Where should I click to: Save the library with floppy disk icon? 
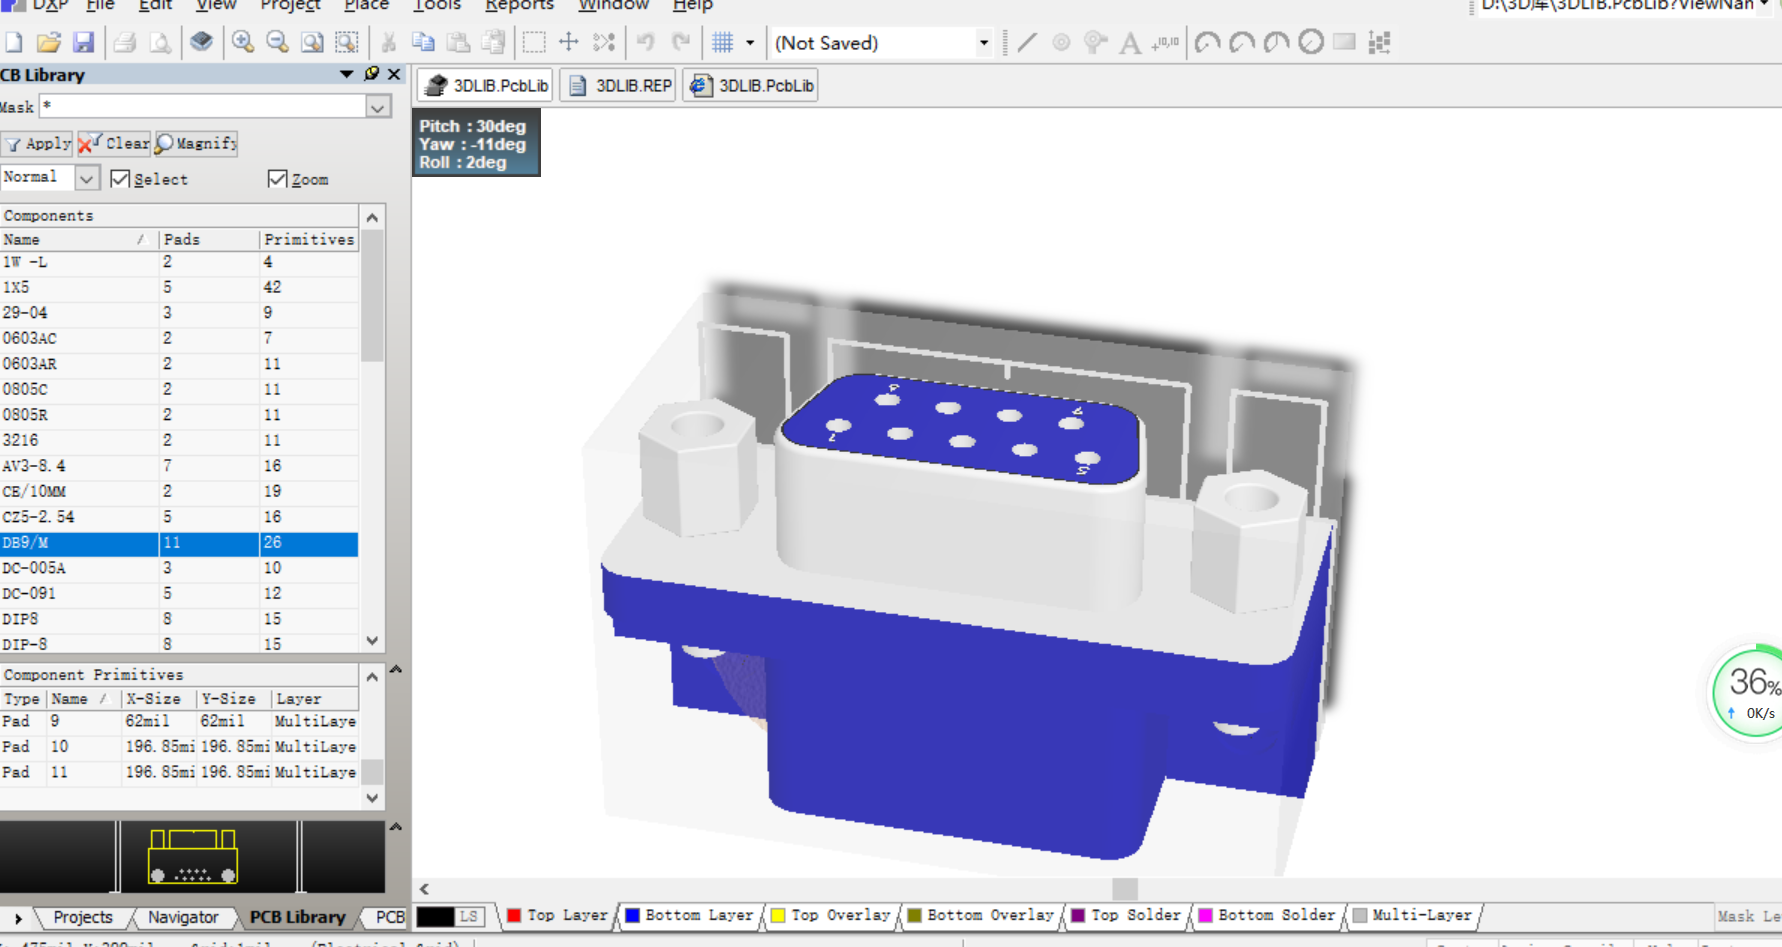(x=83, y=43)
